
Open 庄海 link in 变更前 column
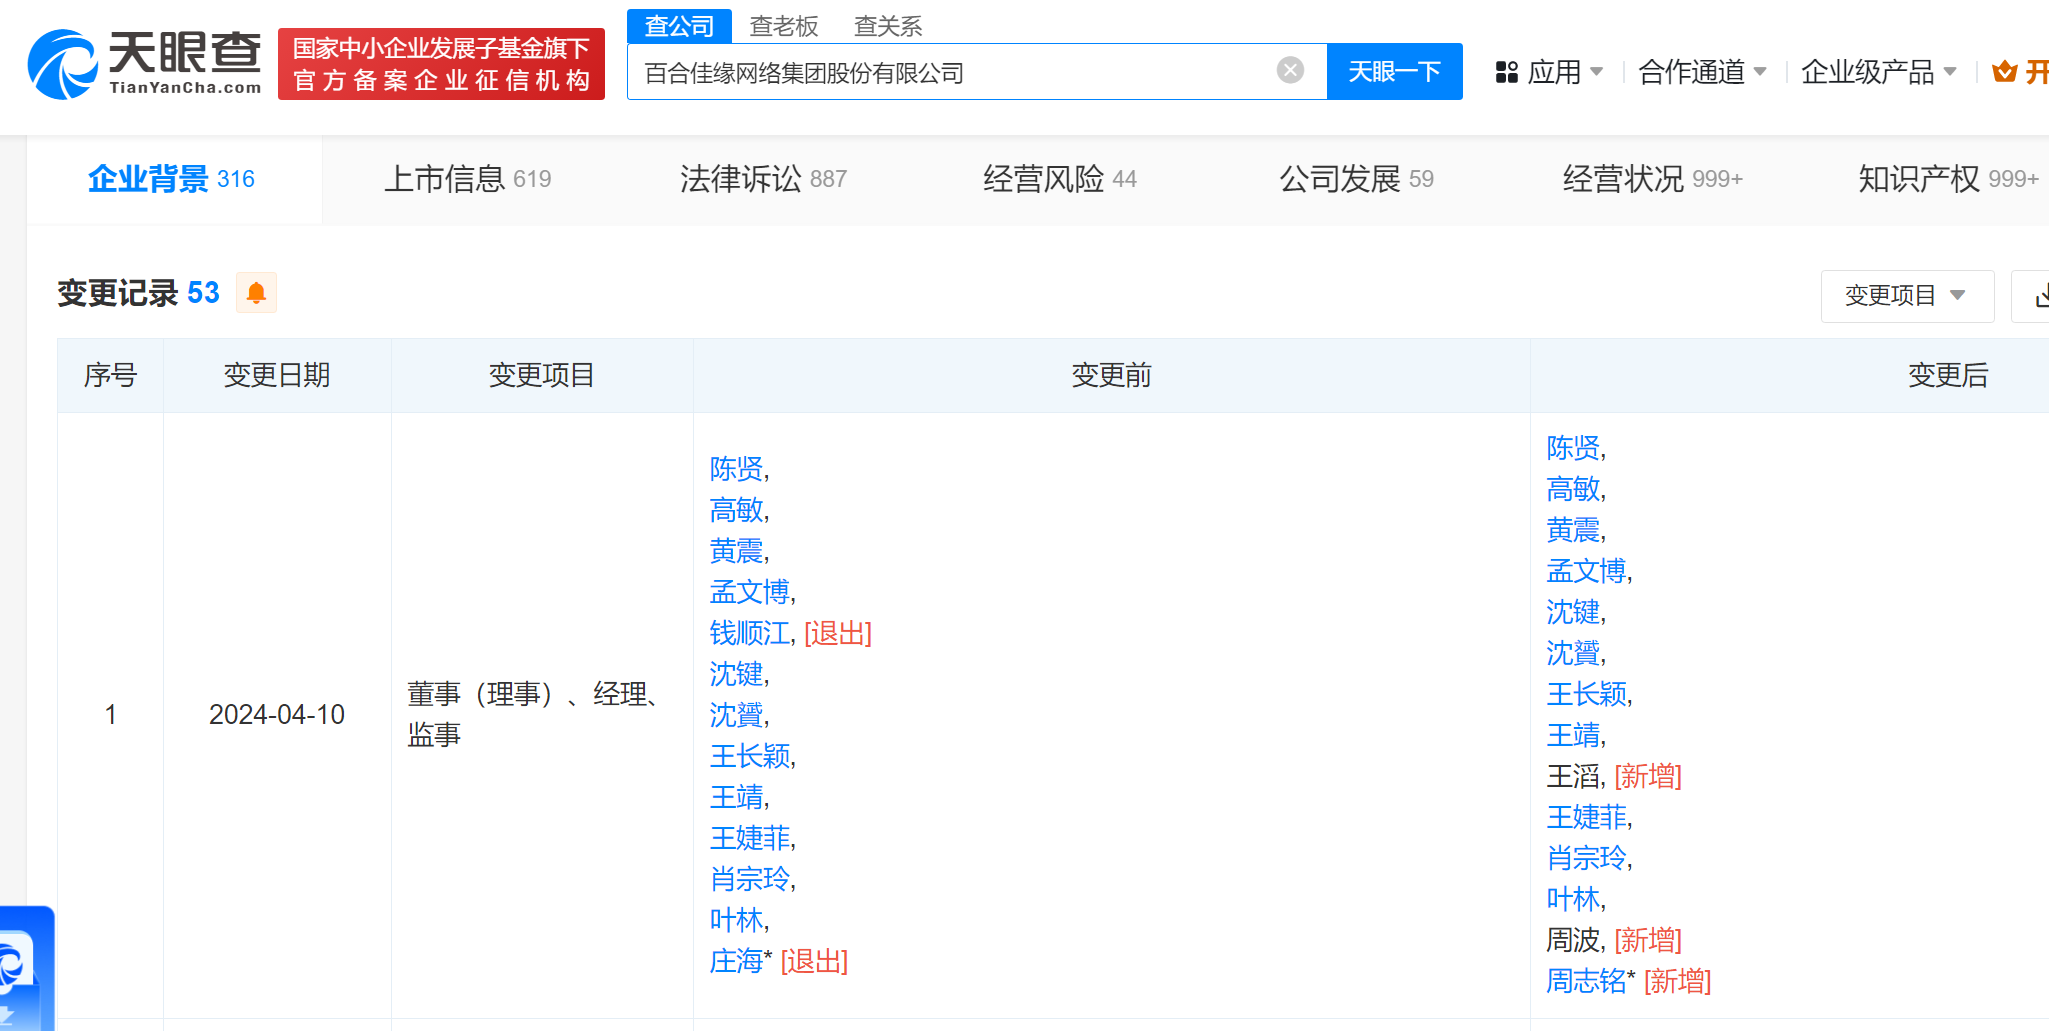click(736, 961)
